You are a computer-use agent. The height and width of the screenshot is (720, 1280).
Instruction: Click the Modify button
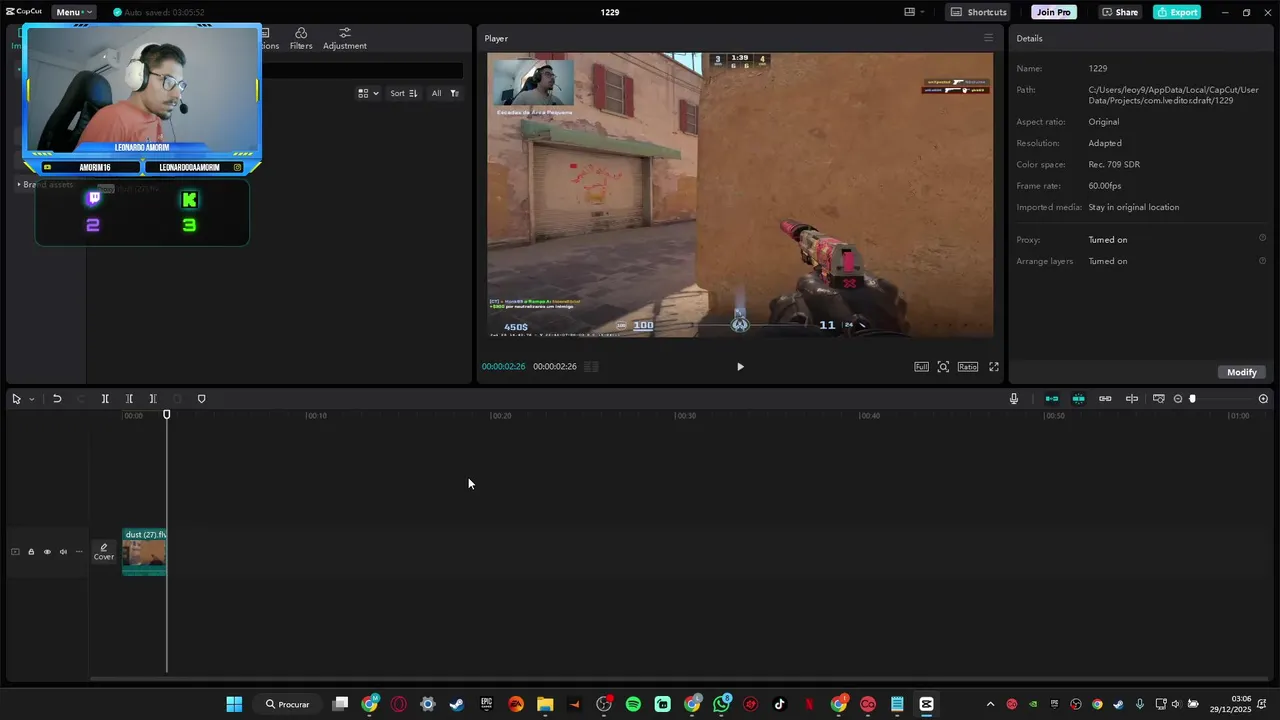coord(1241,372)
